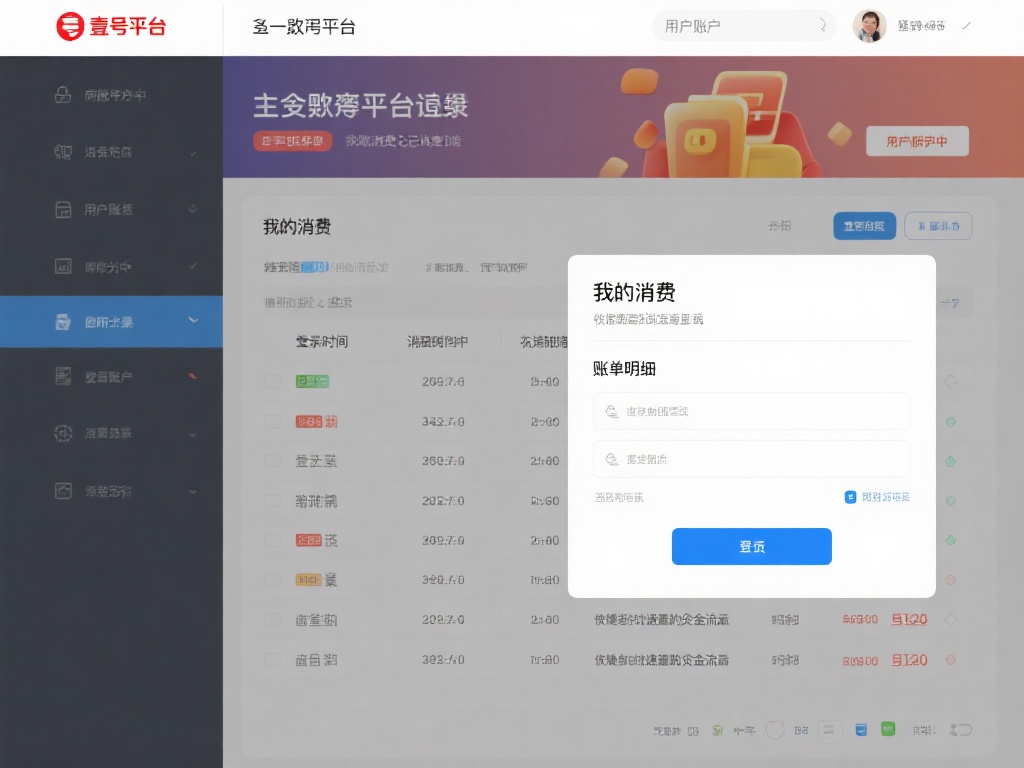Viewport: 1024px width, 768px height.
Task: Click the blue app icon in the footer
Action: coord(861,730)
